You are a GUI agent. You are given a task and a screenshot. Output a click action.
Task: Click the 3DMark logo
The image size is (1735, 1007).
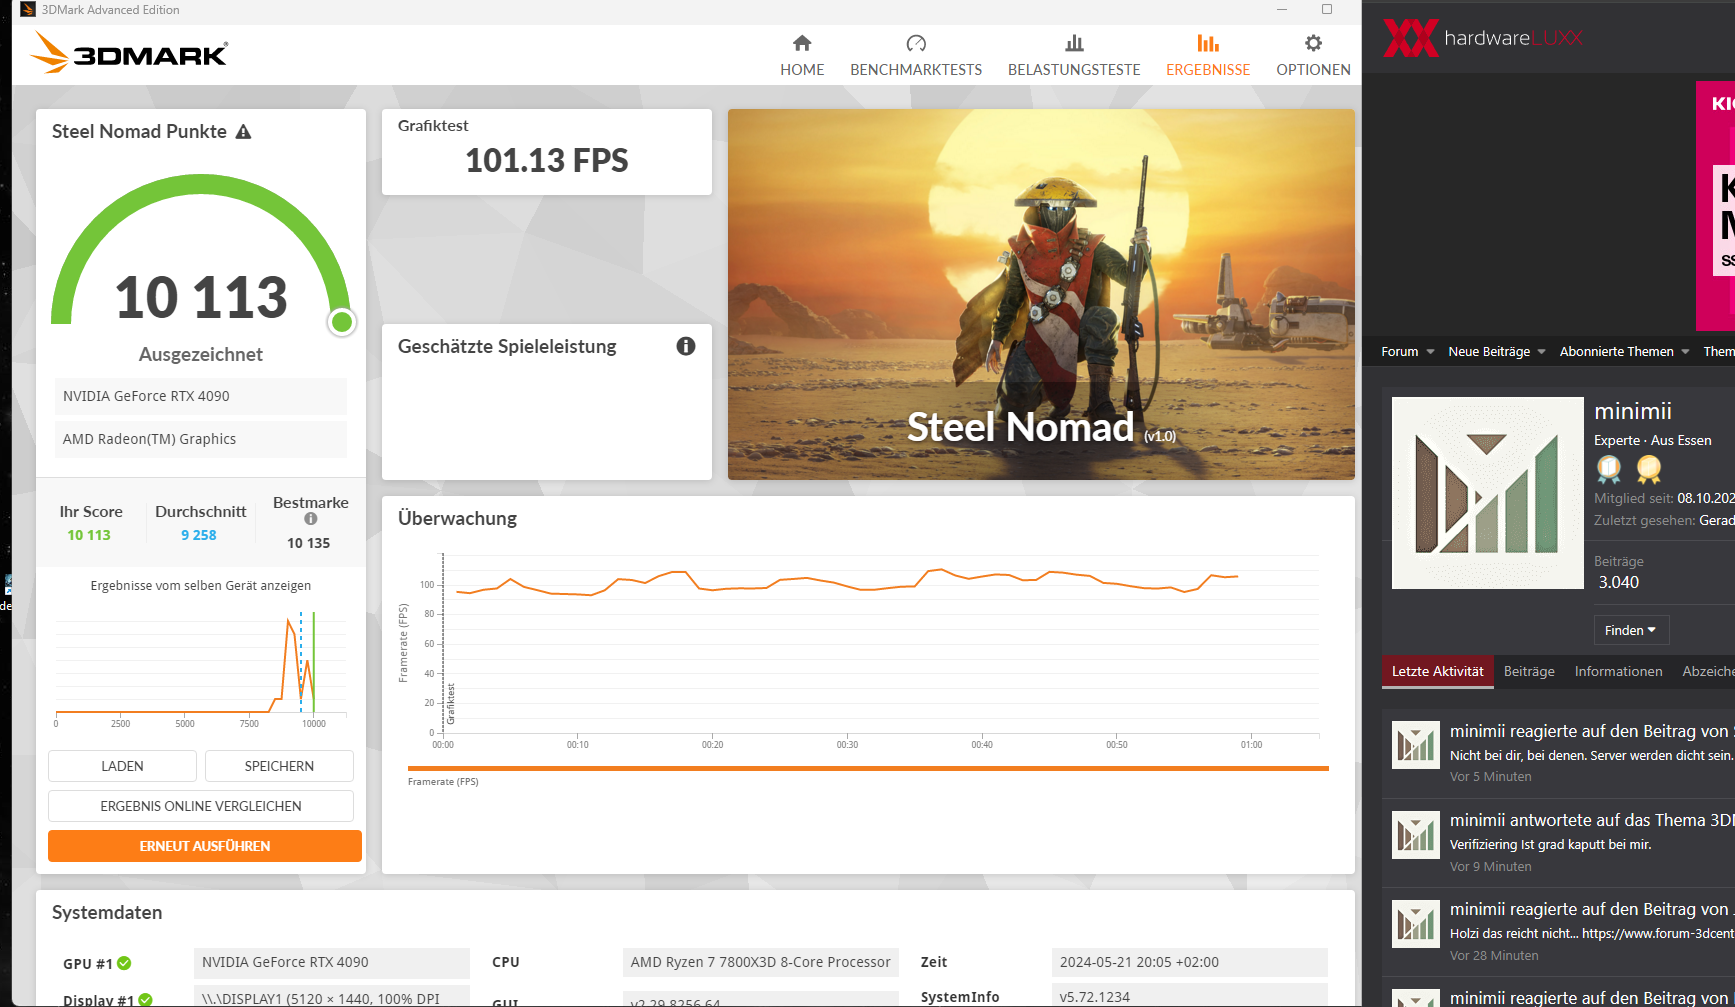pyautogui.click(x=130, y=53)
